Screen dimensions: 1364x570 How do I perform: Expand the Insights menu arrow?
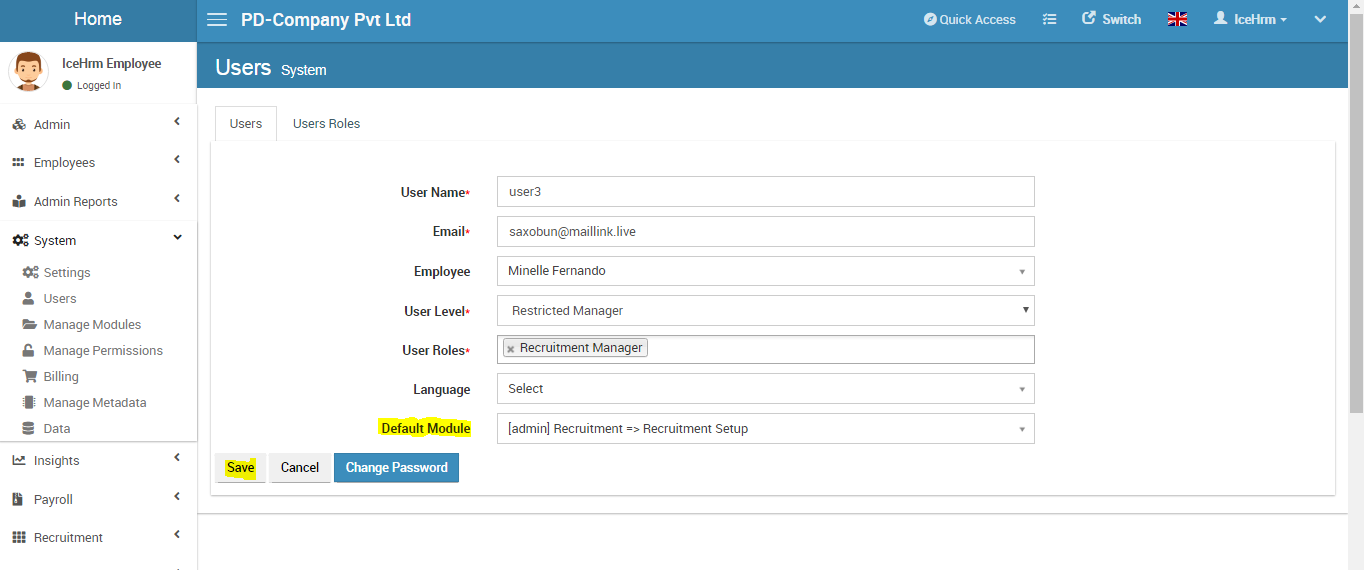(x=177, y=458)
